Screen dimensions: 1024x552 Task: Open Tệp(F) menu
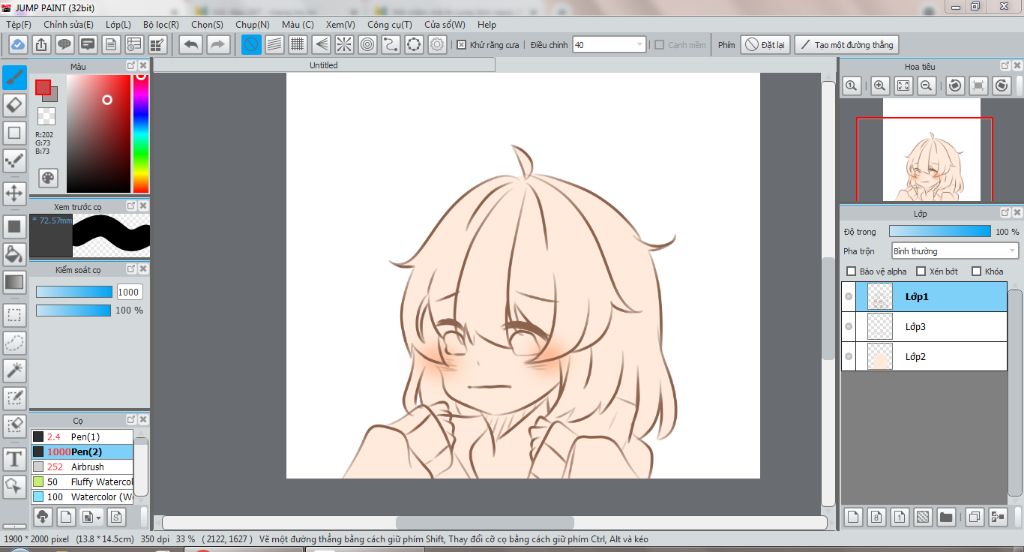(x=19, y=24)
